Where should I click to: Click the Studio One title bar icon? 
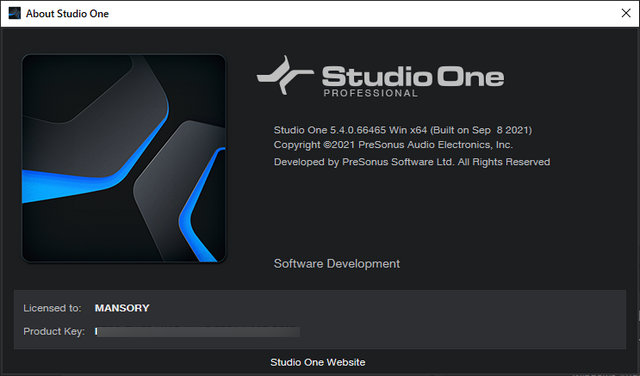coord(14,13)
